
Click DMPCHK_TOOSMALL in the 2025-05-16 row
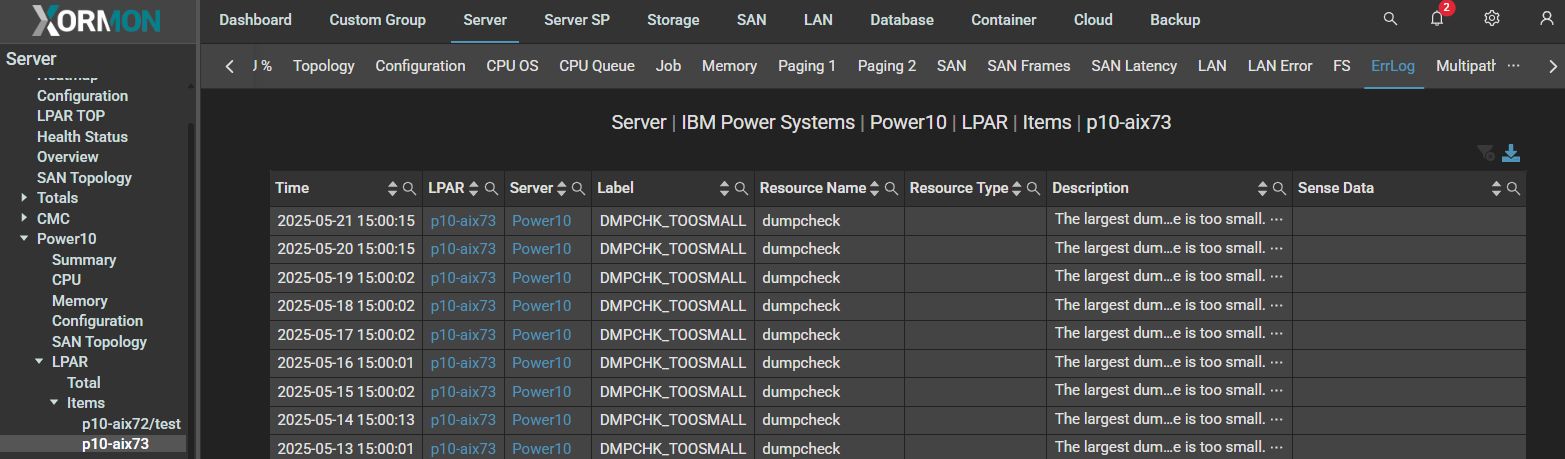point(673,362)
